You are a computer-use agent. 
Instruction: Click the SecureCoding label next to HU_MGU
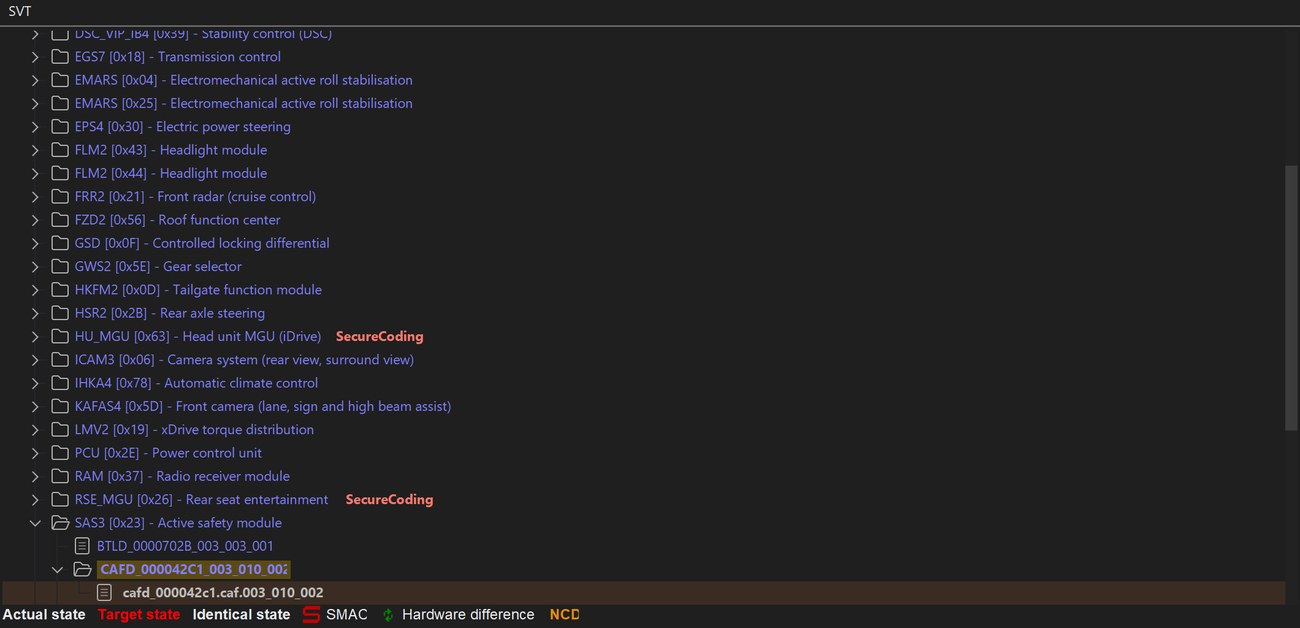click(x=379, y=337)
